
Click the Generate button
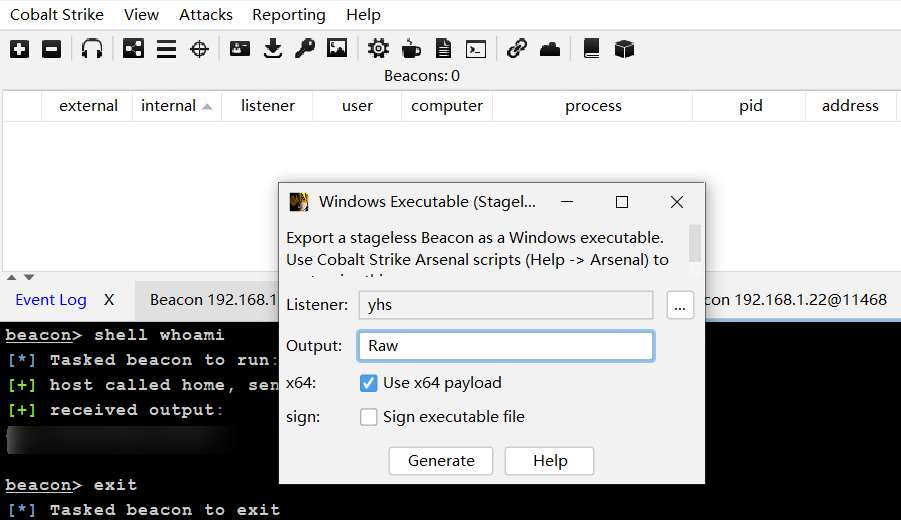point(441,461)
